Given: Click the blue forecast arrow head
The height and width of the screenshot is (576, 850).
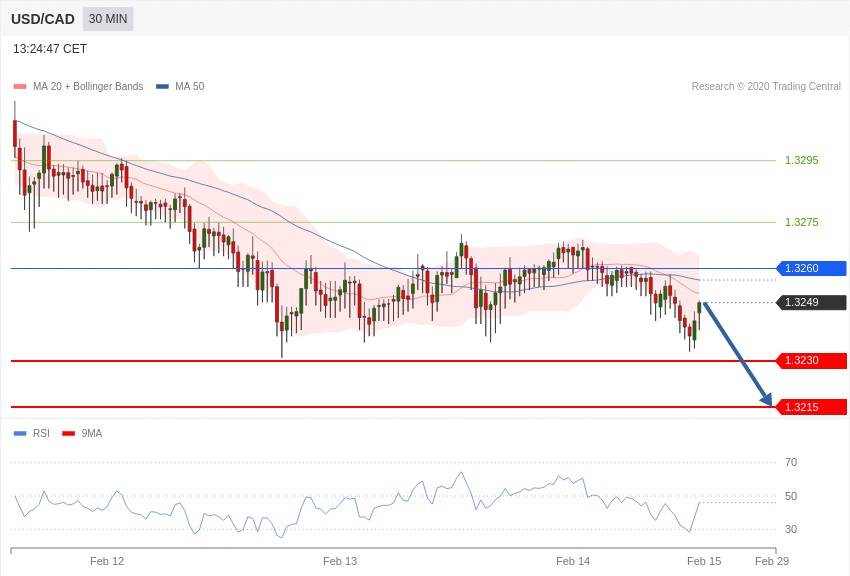Looking at the screenshot, I should coord(766,399).
